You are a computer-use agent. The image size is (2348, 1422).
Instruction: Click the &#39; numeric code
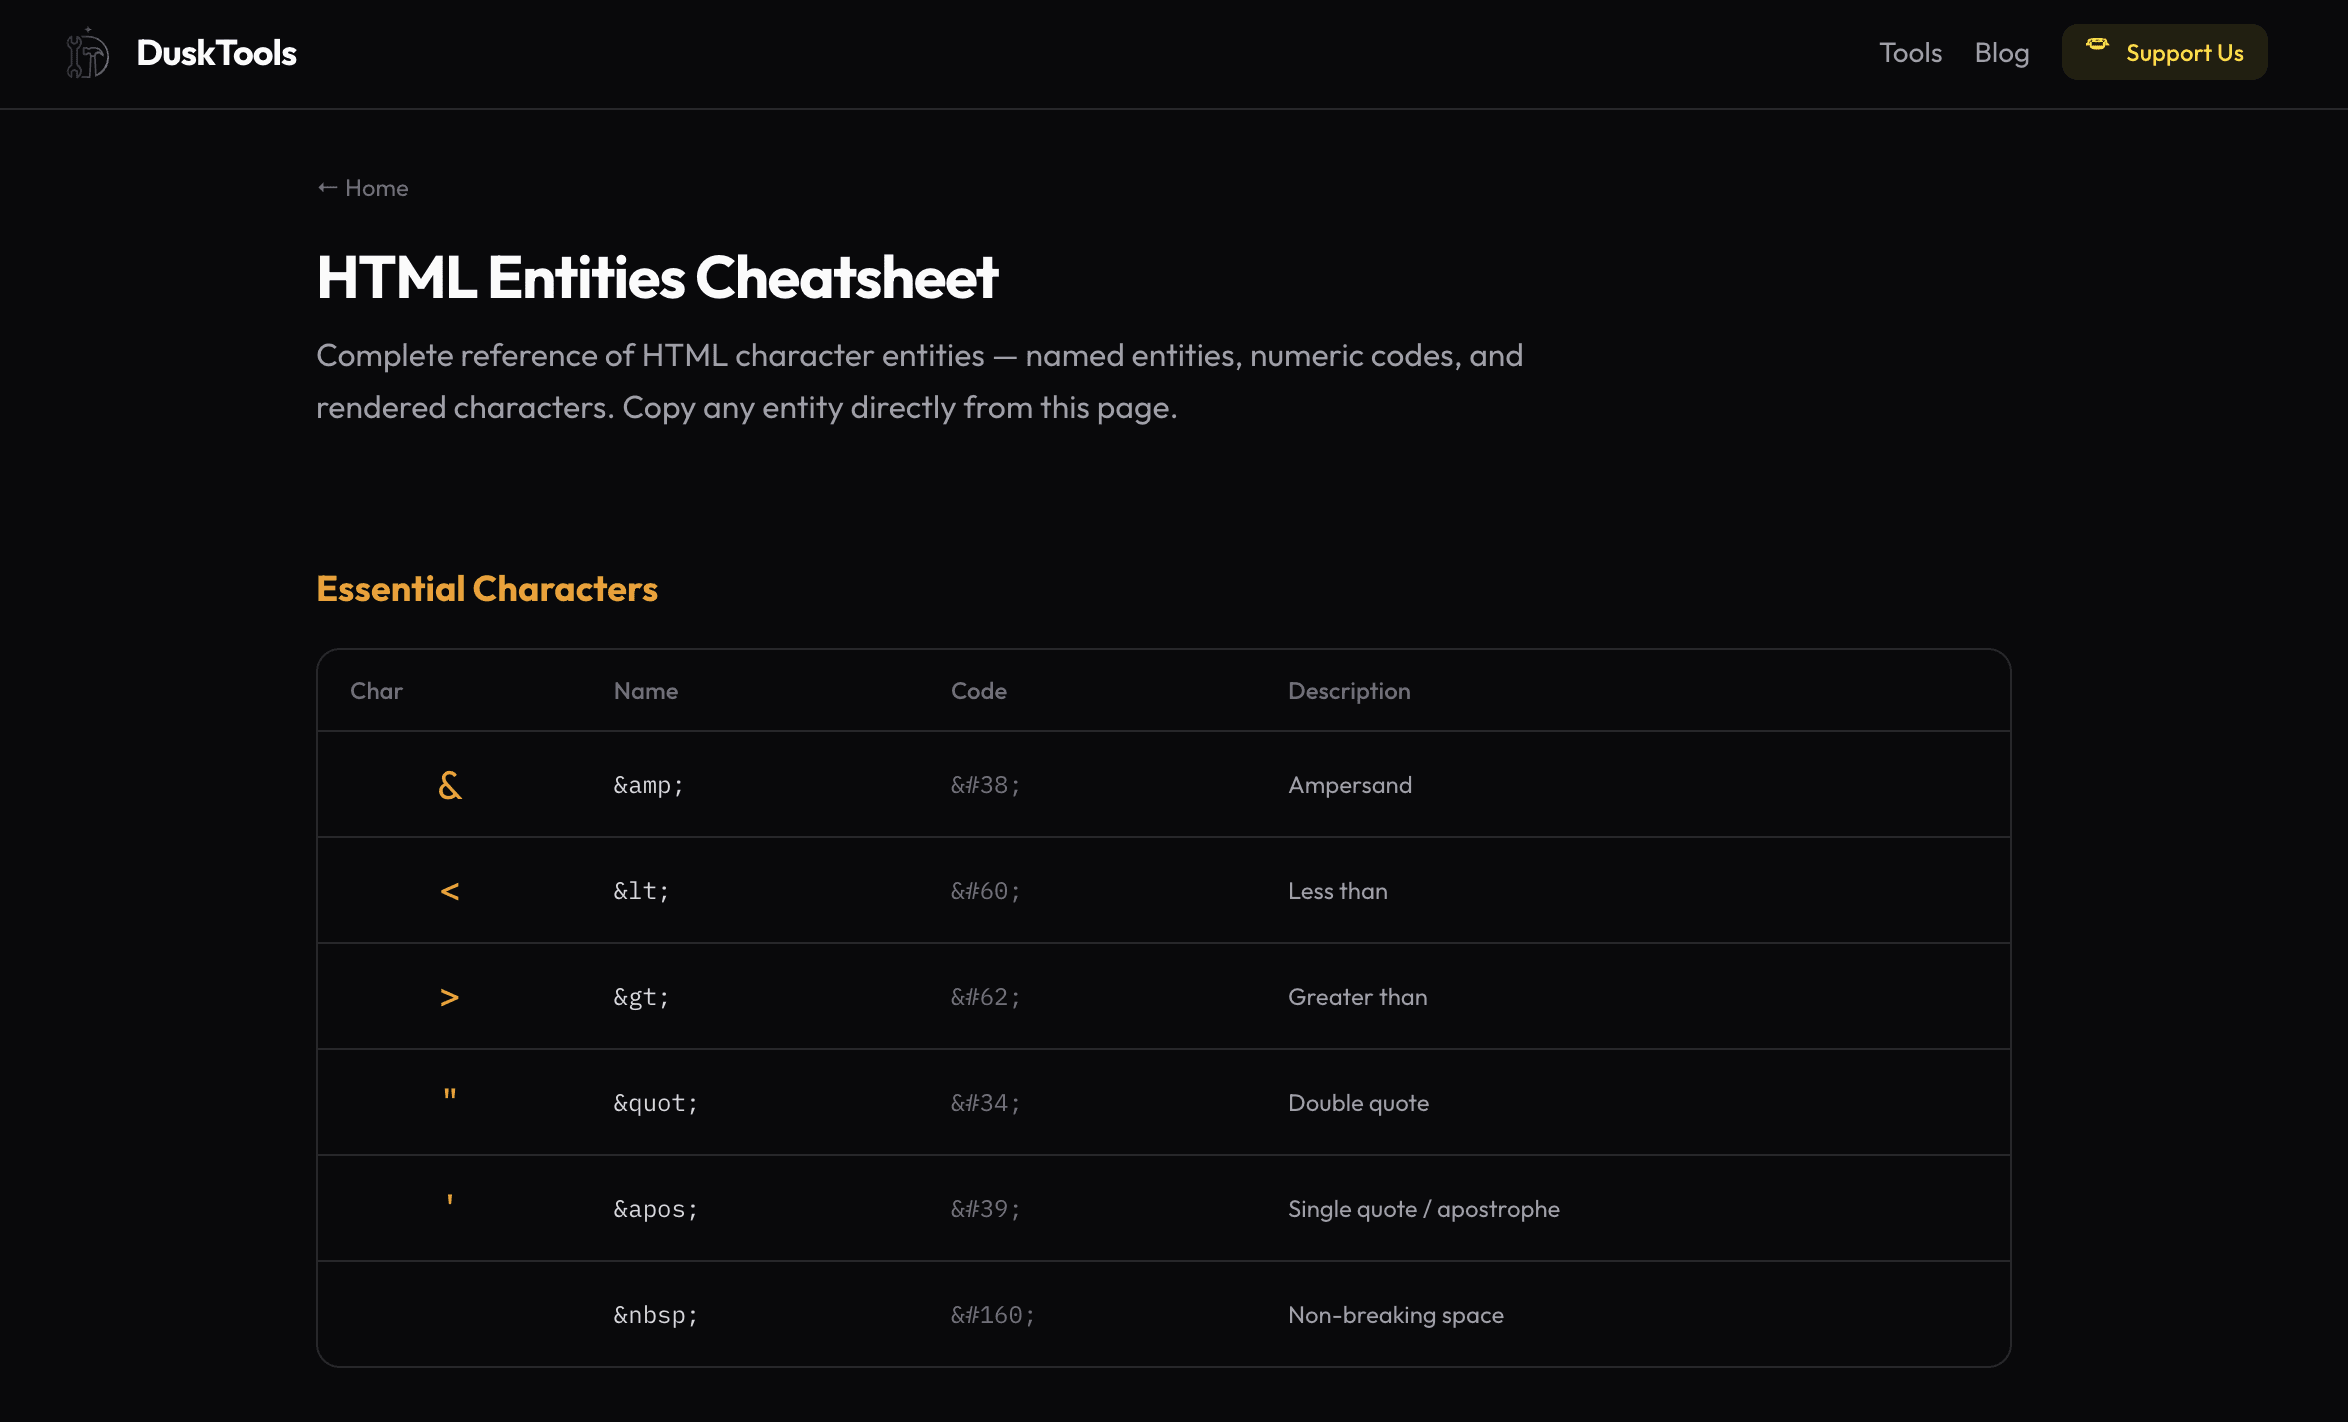pyautogui.click(x=985, y=1209)
